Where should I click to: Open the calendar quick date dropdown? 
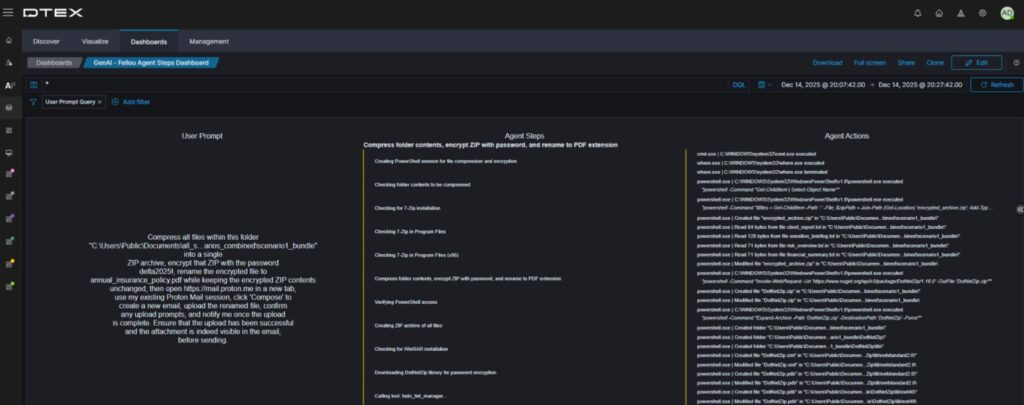pyautogui.click(x=764, y=85)
